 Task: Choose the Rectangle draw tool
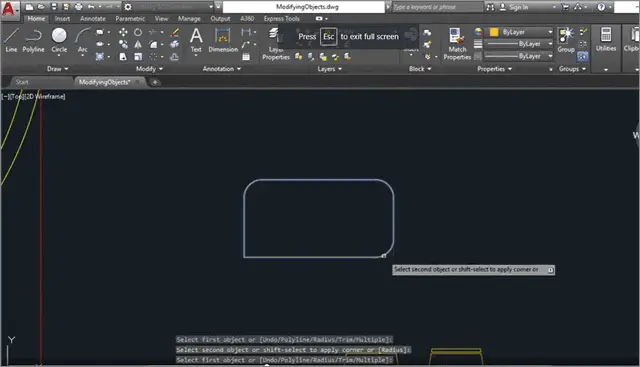100,32
